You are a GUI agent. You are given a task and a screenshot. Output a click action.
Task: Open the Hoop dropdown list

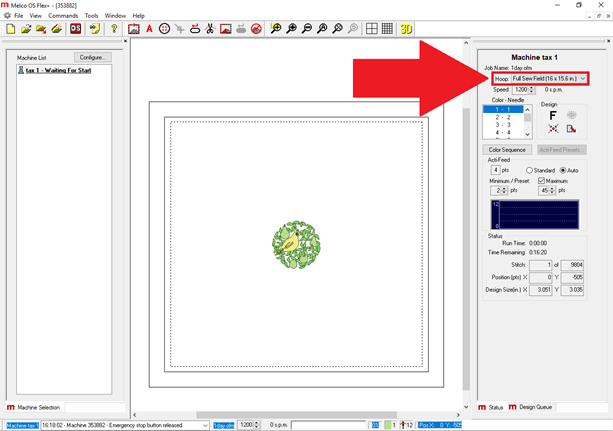(x=582, y=78)
